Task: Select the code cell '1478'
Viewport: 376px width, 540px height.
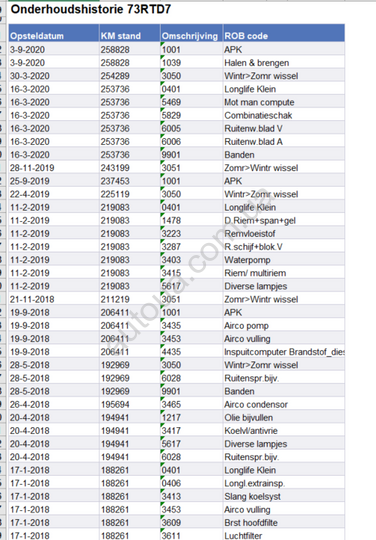Action: point(191,220)
